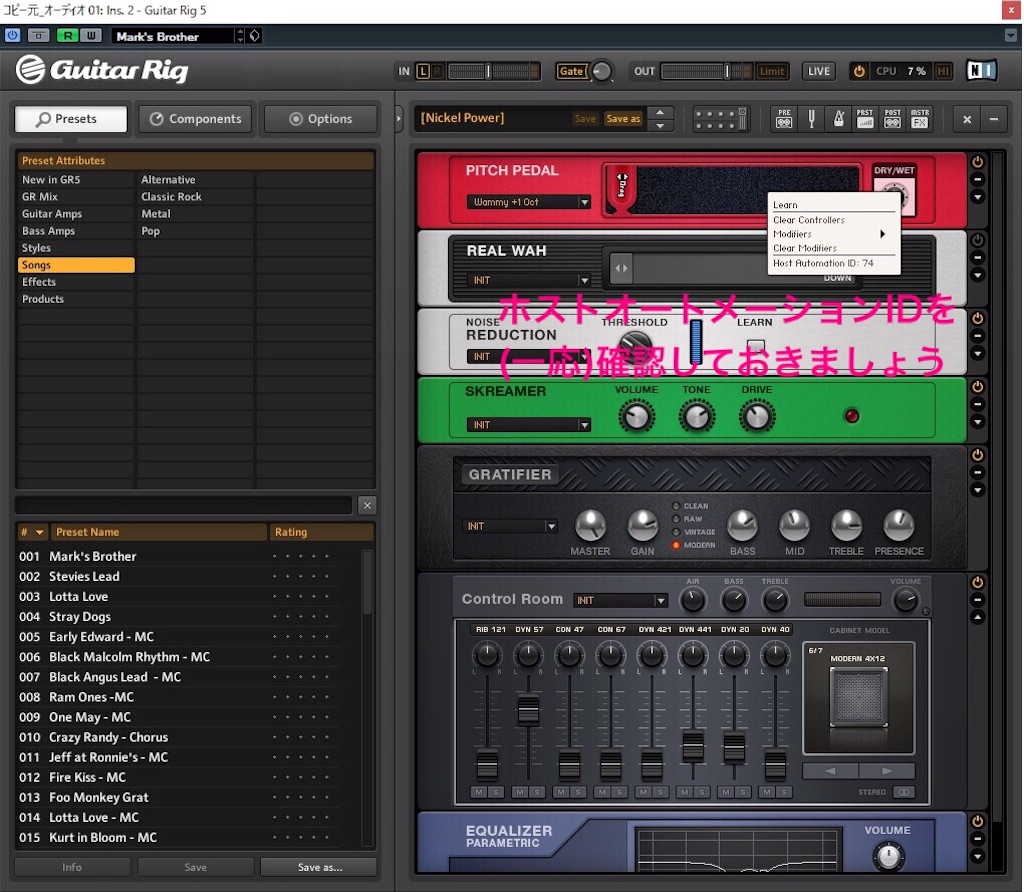Screen dimensions: 1024x892
Task: Open the Gratifier INIT preset dropdown
Action: [511, 526]
